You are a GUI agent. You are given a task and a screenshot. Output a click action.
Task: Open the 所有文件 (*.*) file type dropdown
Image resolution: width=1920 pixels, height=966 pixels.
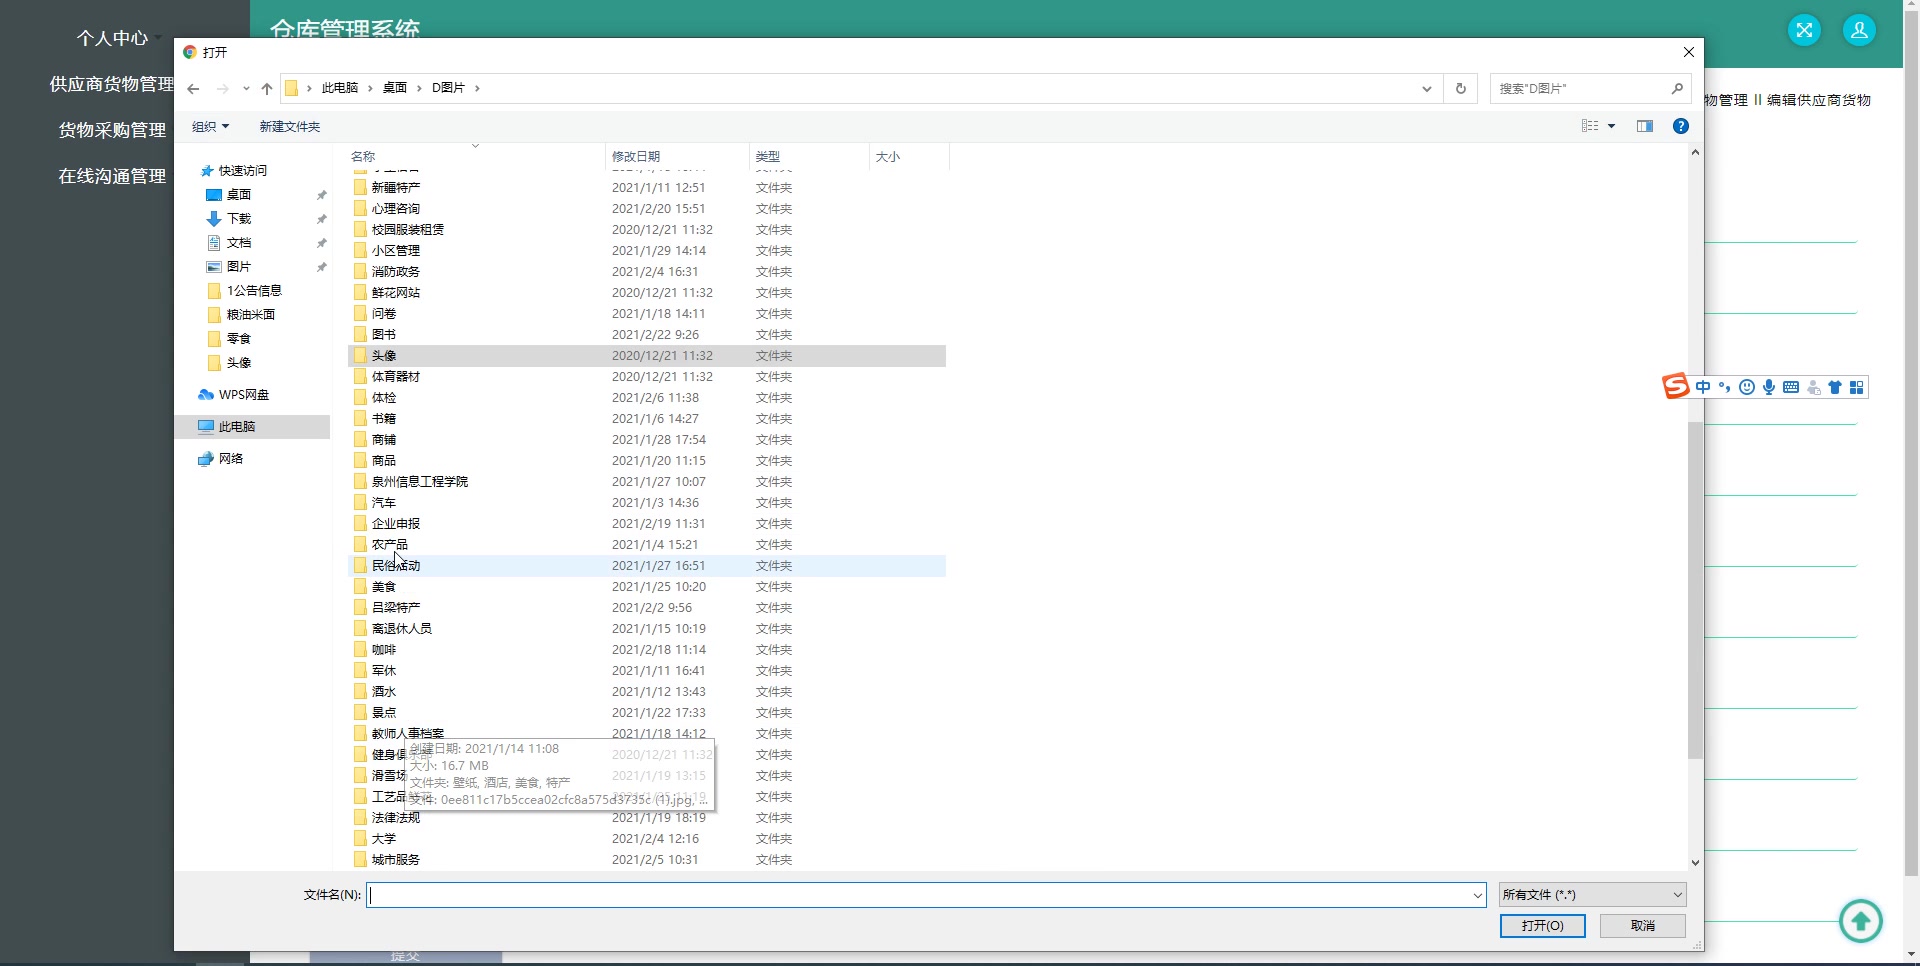point(1592,895)
